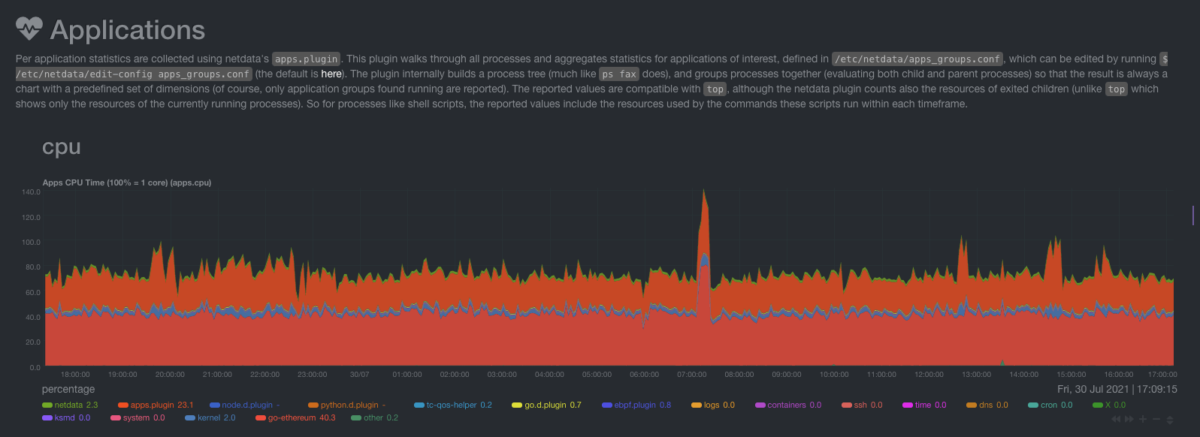Click the ksmd color swatch in legend
The width and height of the screenshot is (1200, 437).
pyautogui.click(x=47, y=417)
